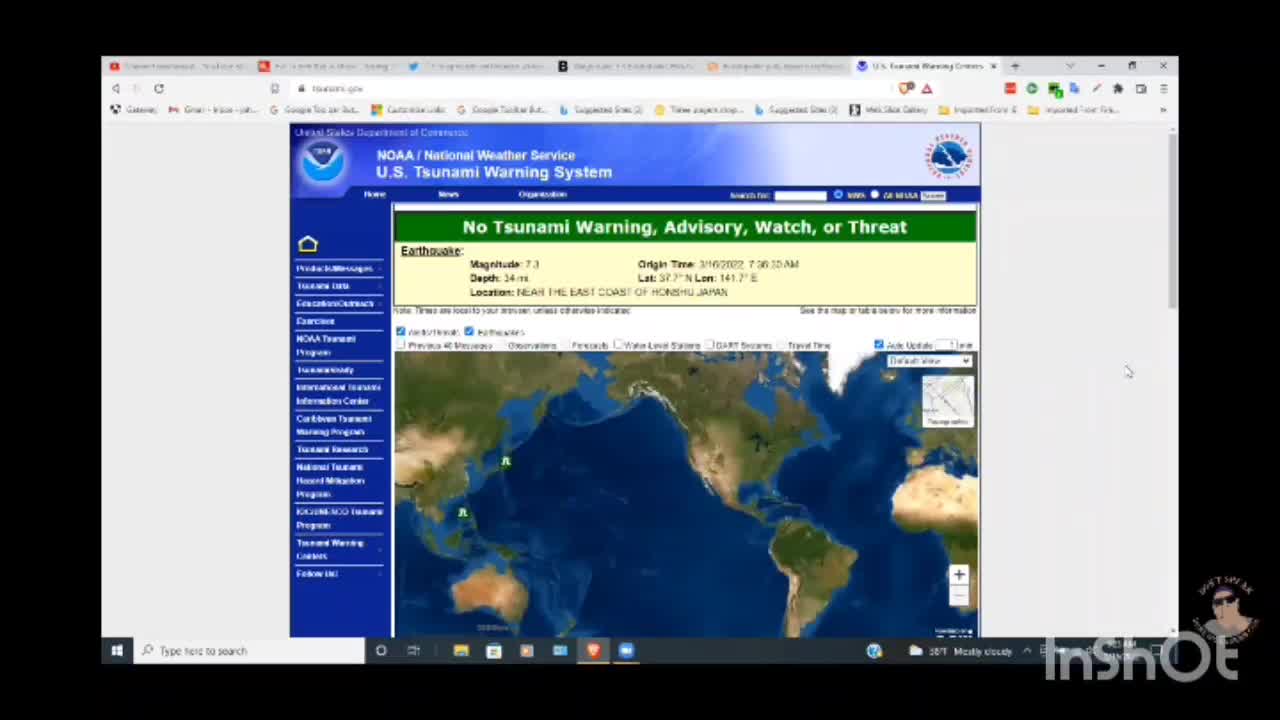
Task: Click the green map marker near the Philippines
Action: (x=462, y=512)
